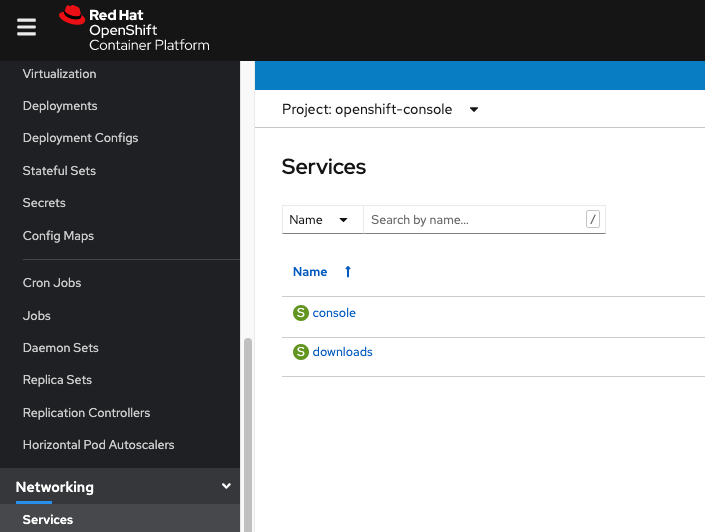Click the green S icon beside downloads

tap(300, 352)
